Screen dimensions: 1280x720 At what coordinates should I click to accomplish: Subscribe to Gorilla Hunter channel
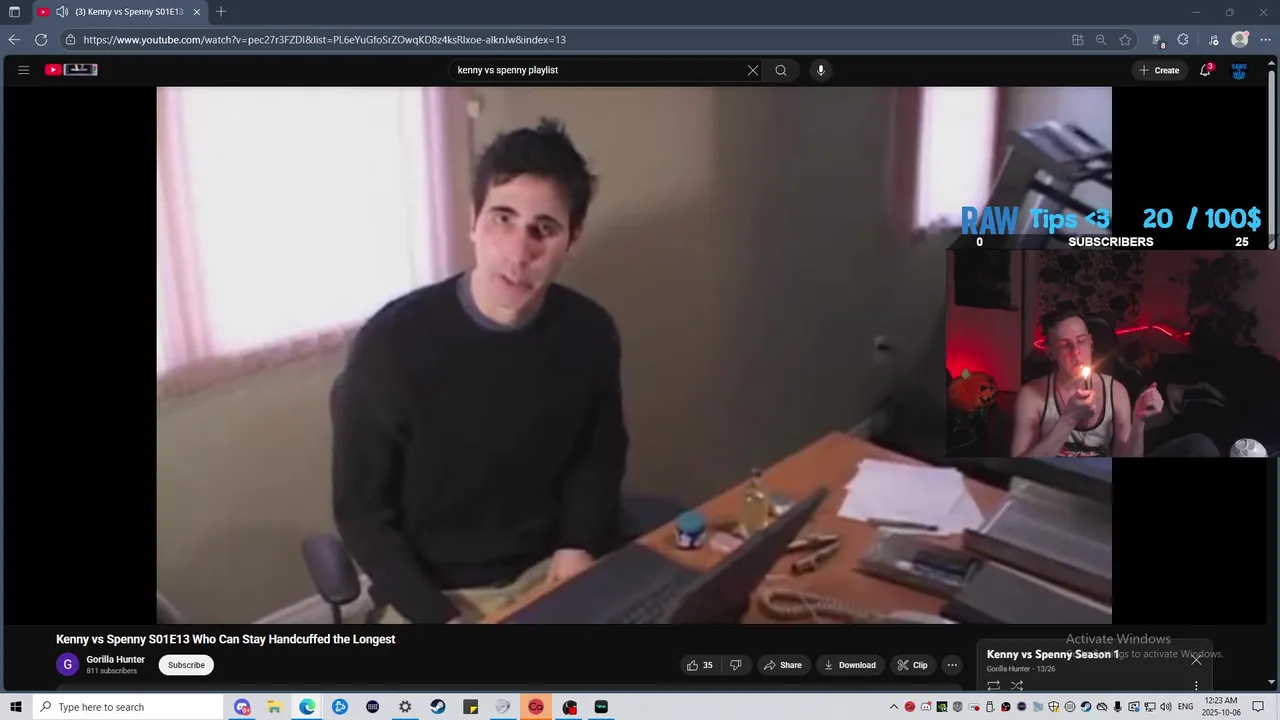[186, 665]
